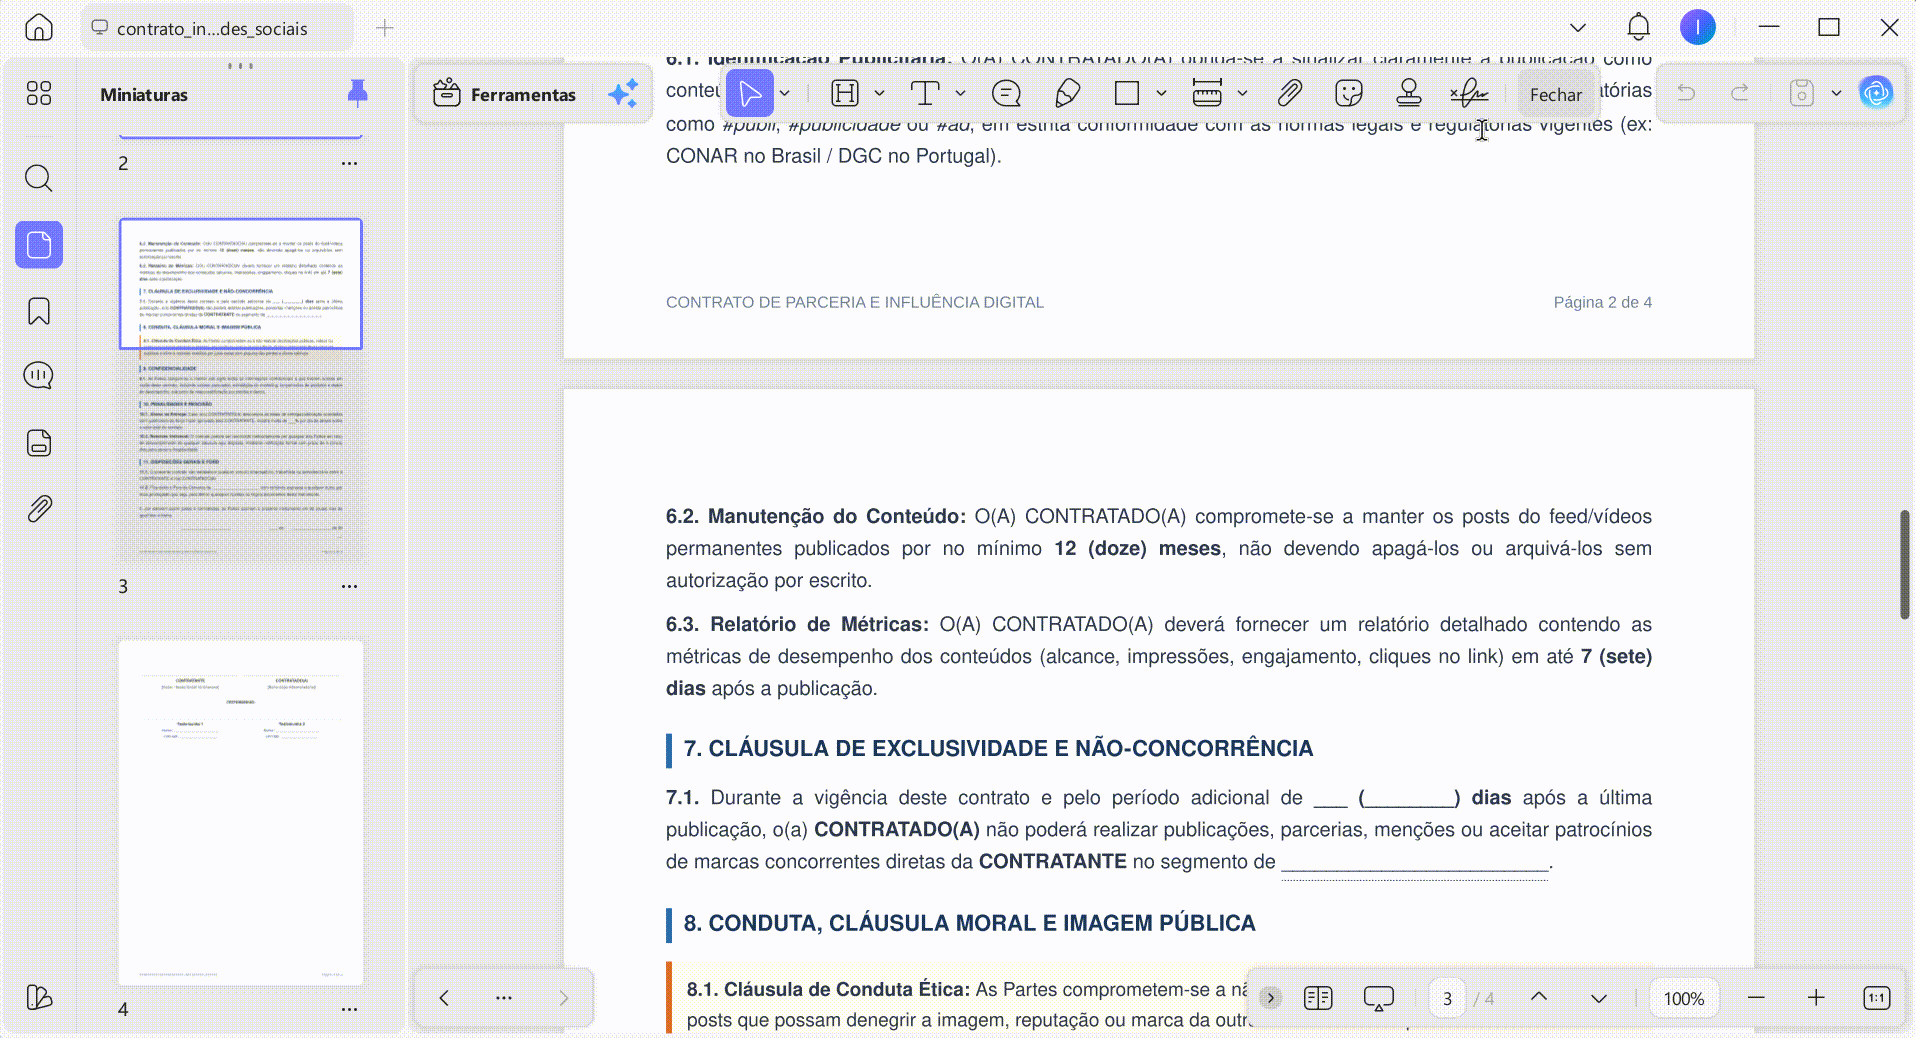The height and width of the screenshot is (1038, 1916).
Task: Add a comment note bubble
Action: coord(1006,94)
